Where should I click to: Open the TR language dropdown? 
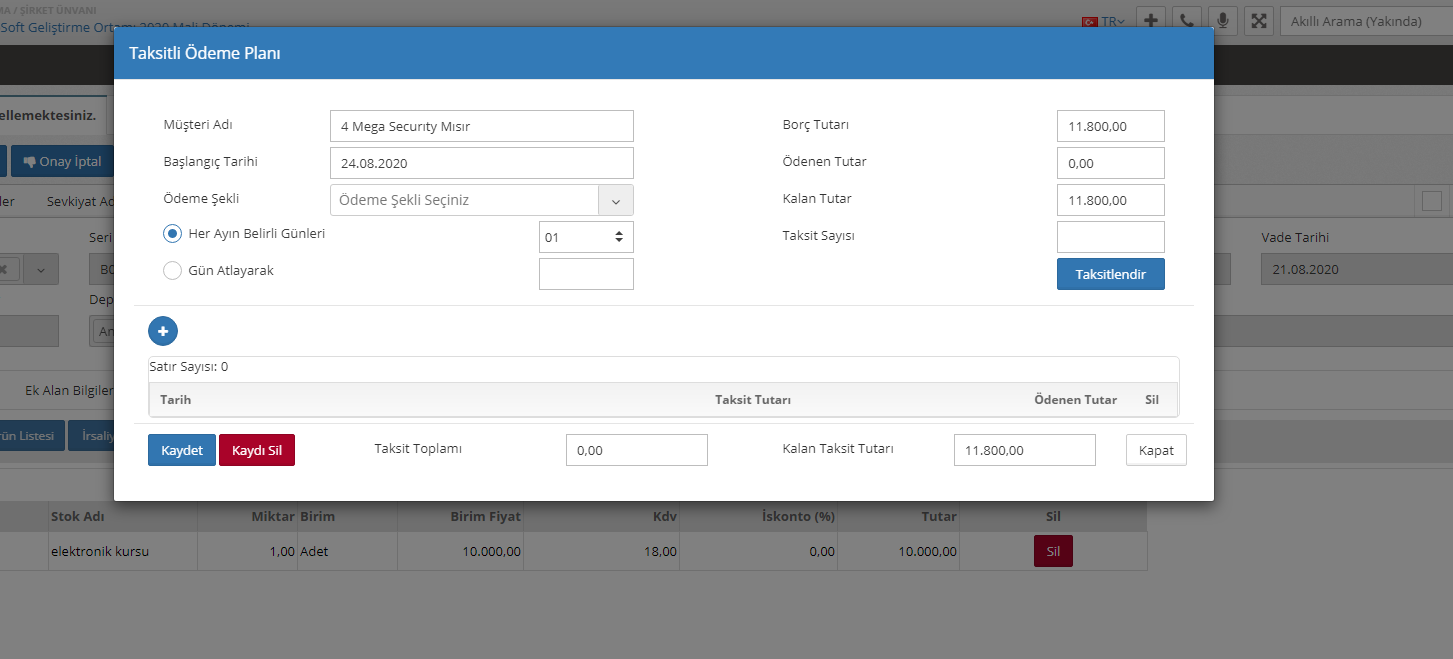(x=1104, y=21)
